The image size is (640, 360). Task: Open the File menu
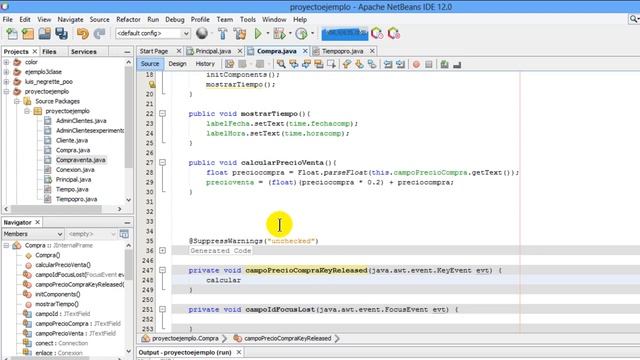pyautogui.click(x=7, y=19)
